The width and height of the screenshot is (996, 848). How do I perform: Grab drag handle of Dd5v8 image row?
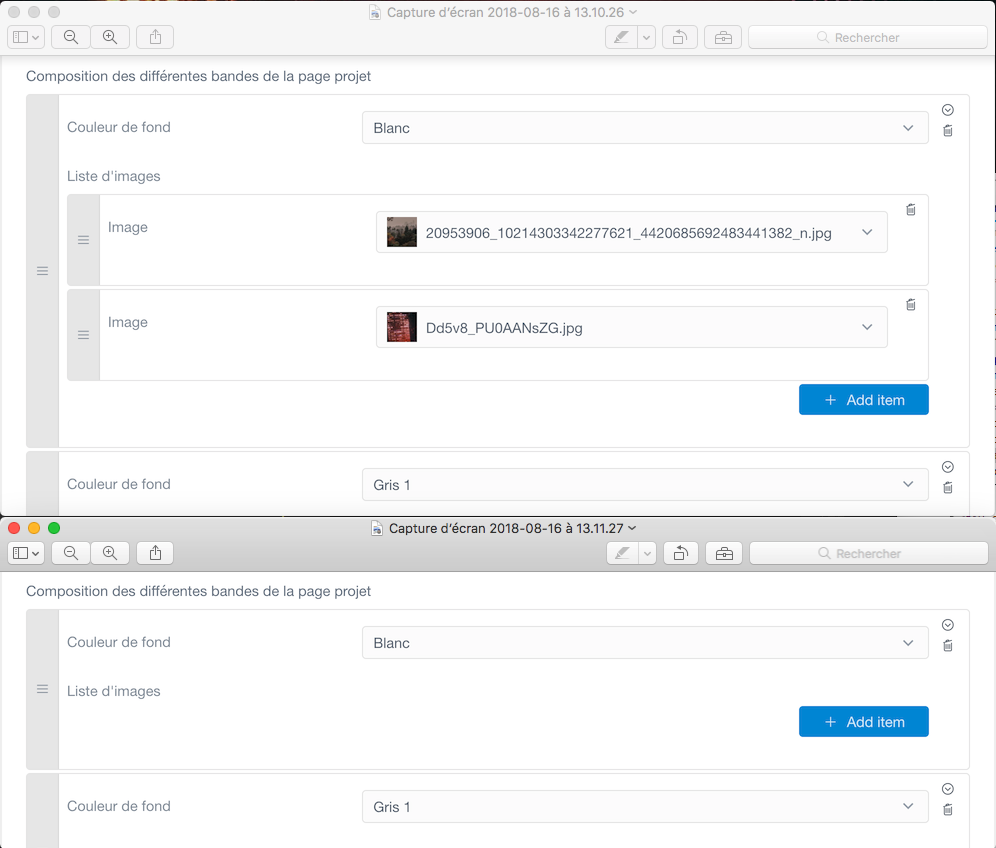tap(83, 335)
